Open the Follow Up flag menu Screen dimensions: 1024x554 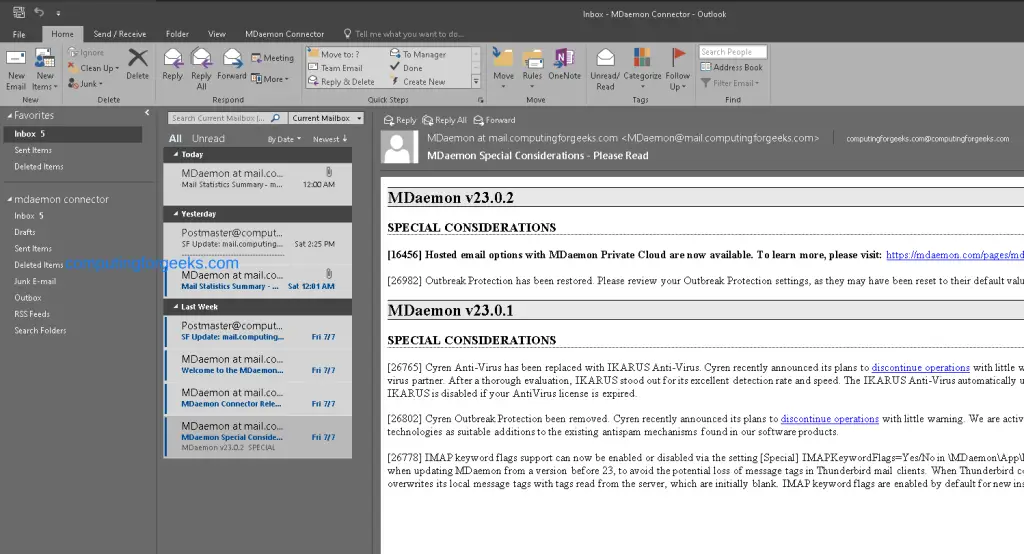678,69
